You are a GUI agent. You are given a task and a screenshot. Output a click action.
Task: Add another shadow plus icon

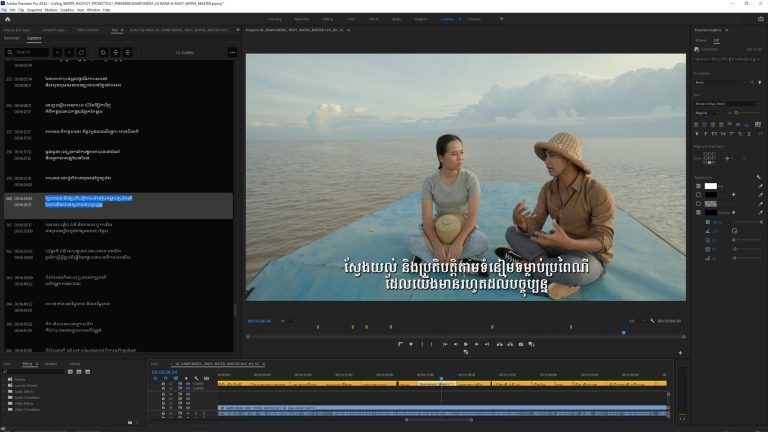point(733,212)
